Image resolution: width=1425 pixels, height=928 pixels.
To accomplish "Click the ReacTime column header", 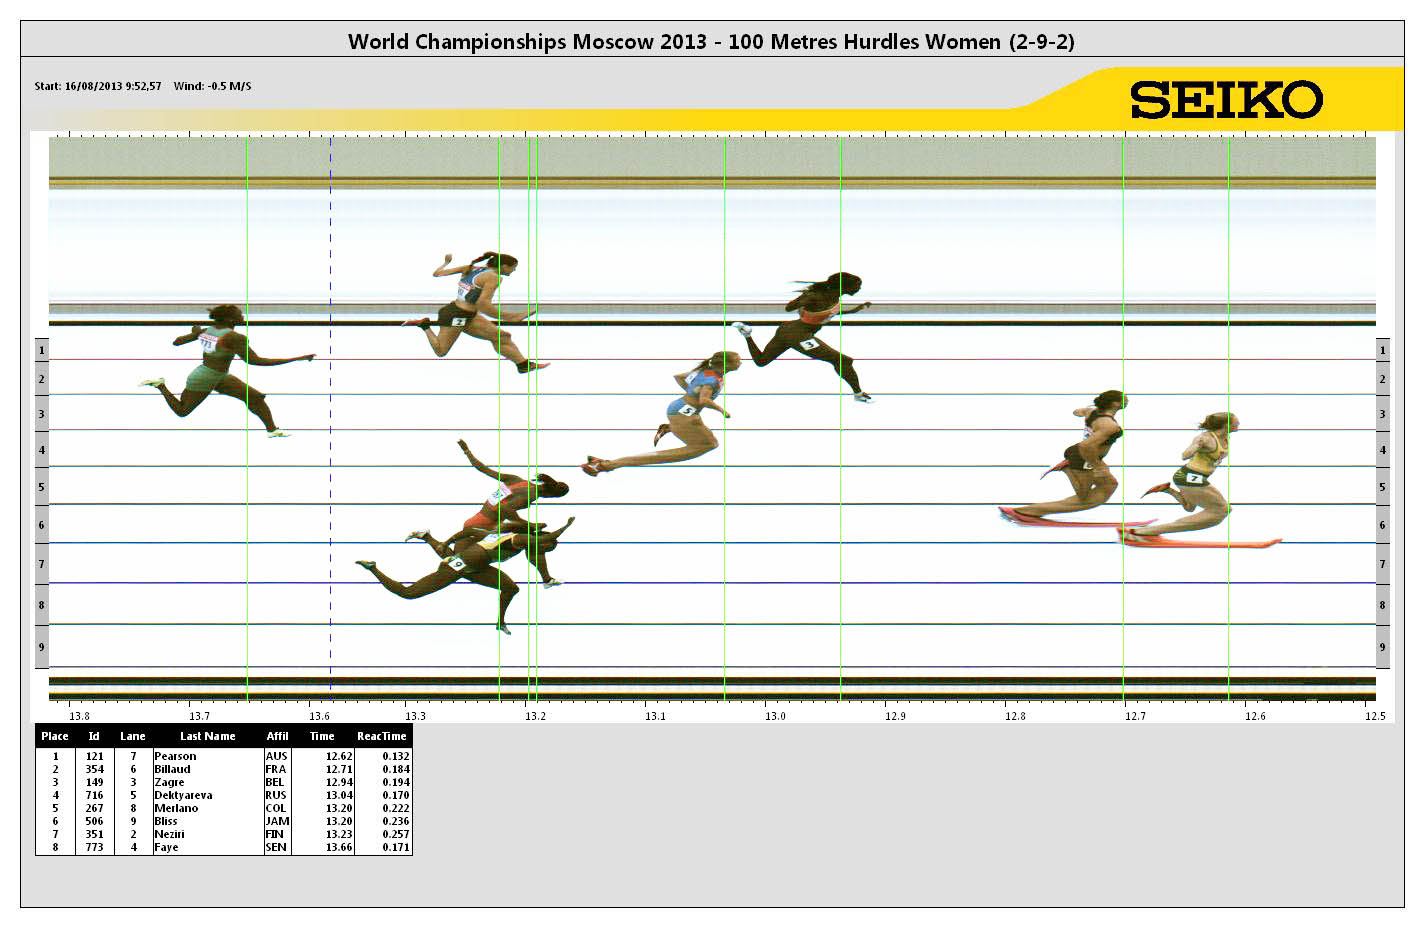I will [x=381, y=736].
